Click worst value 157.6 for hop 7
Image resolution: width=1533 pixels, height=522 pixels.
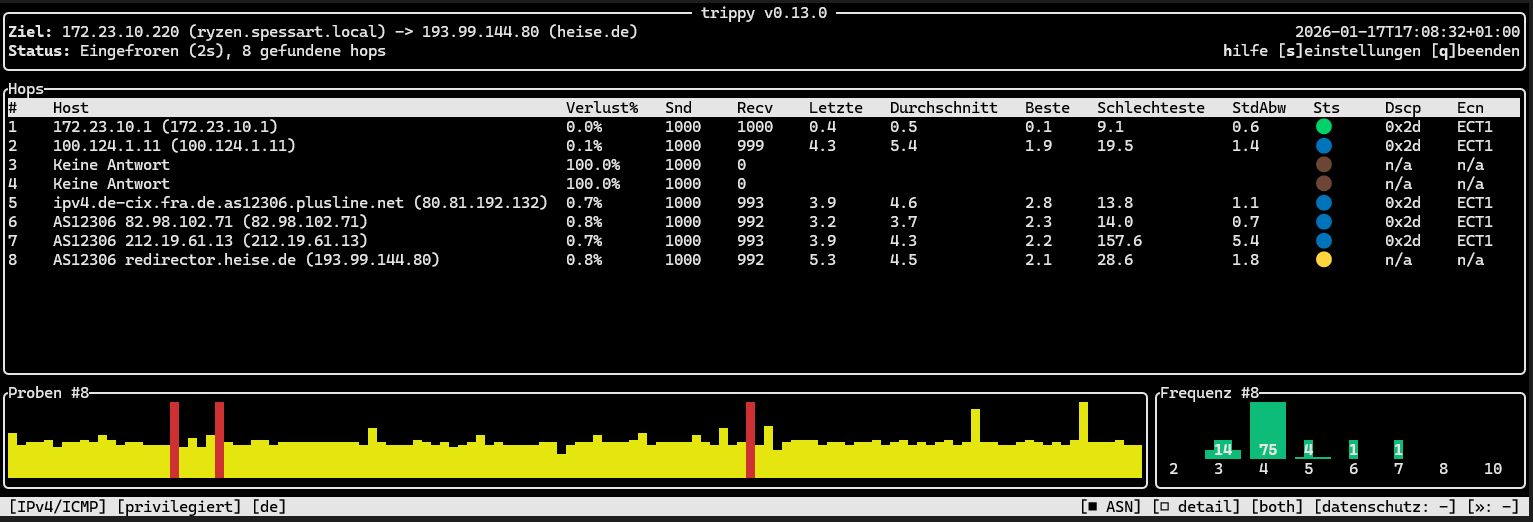[1119, 241]
